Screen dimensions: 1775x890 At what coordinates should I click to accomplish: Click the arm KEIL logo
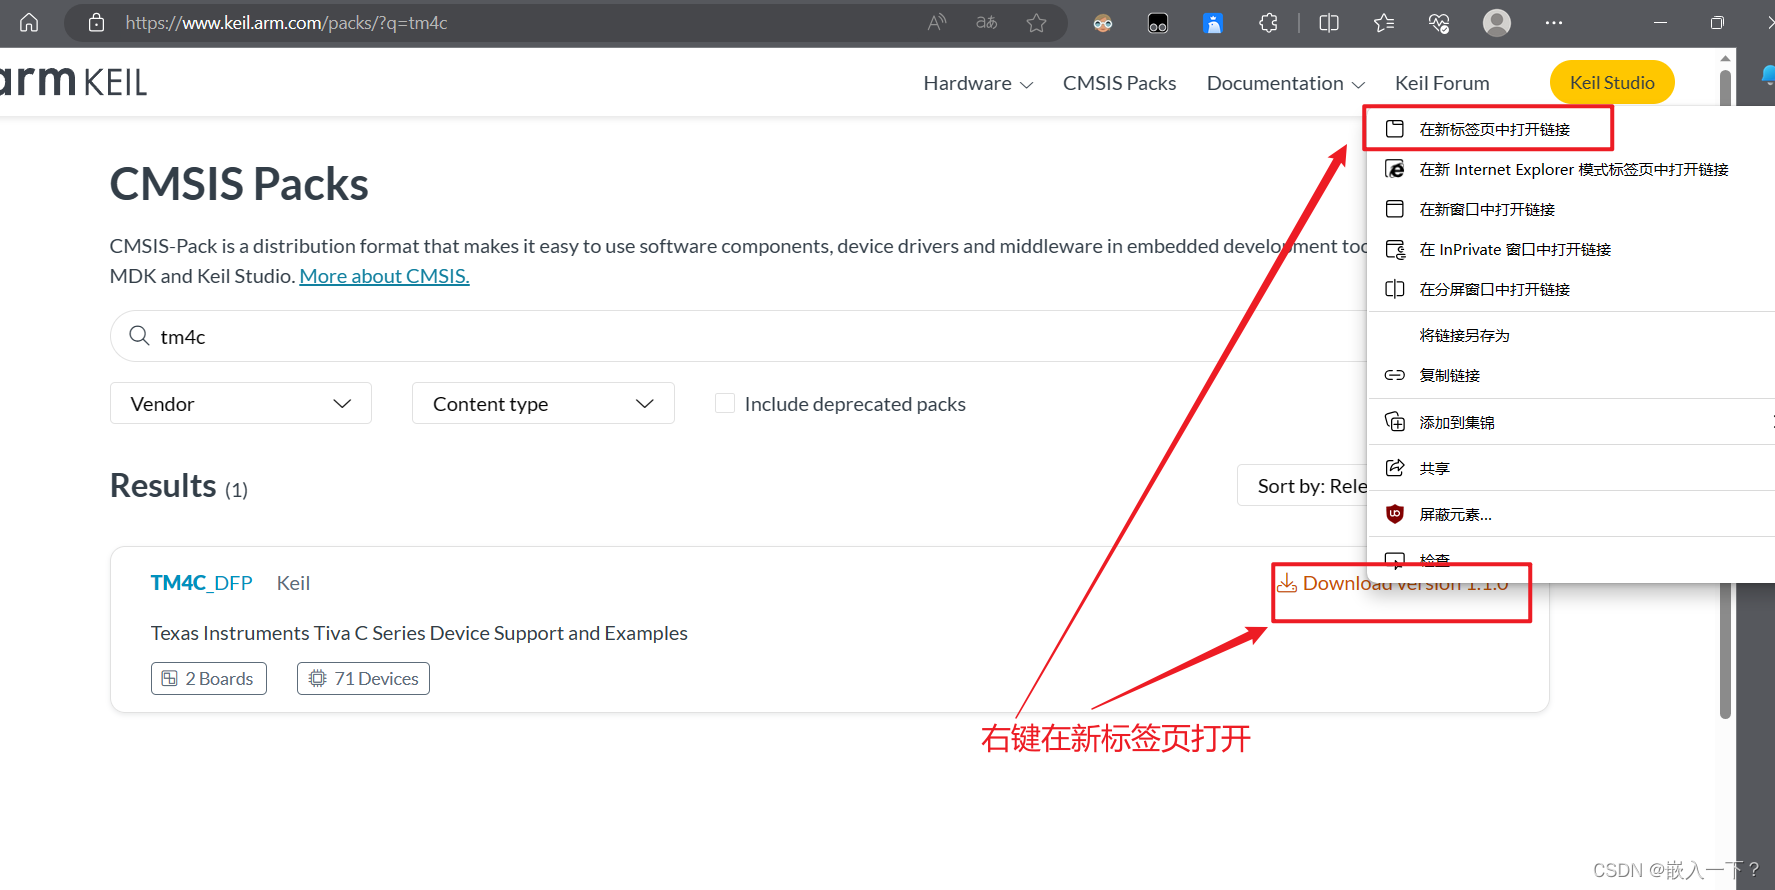[73, 80]
